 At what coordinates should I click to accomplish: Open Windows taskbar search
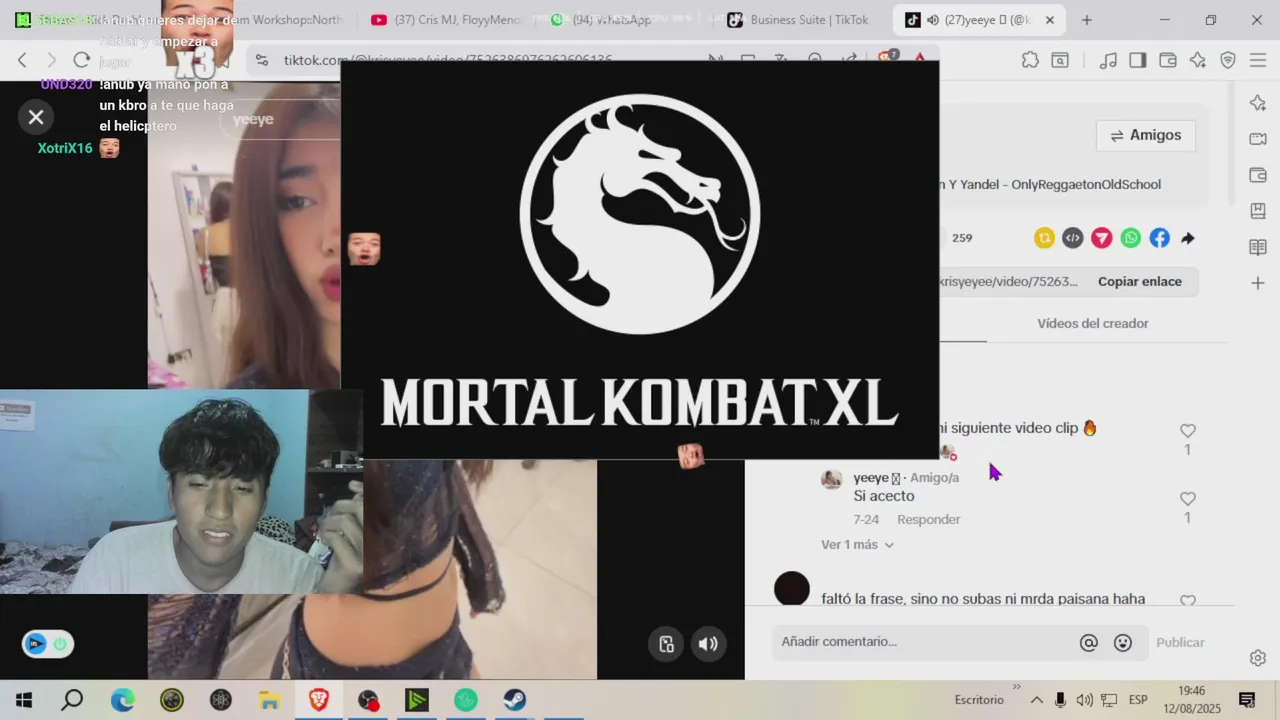[x=72, y=700]
